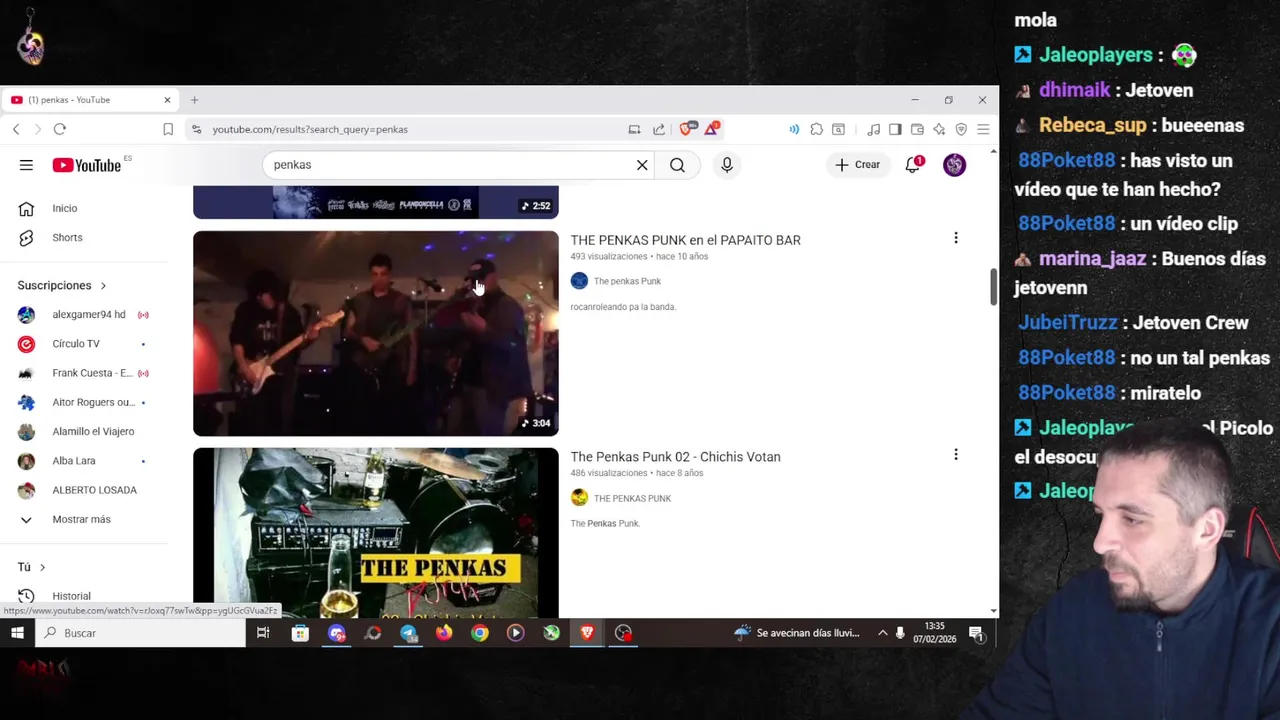
Task: Focus the address bar URL
Action: (x=310, y=129)
